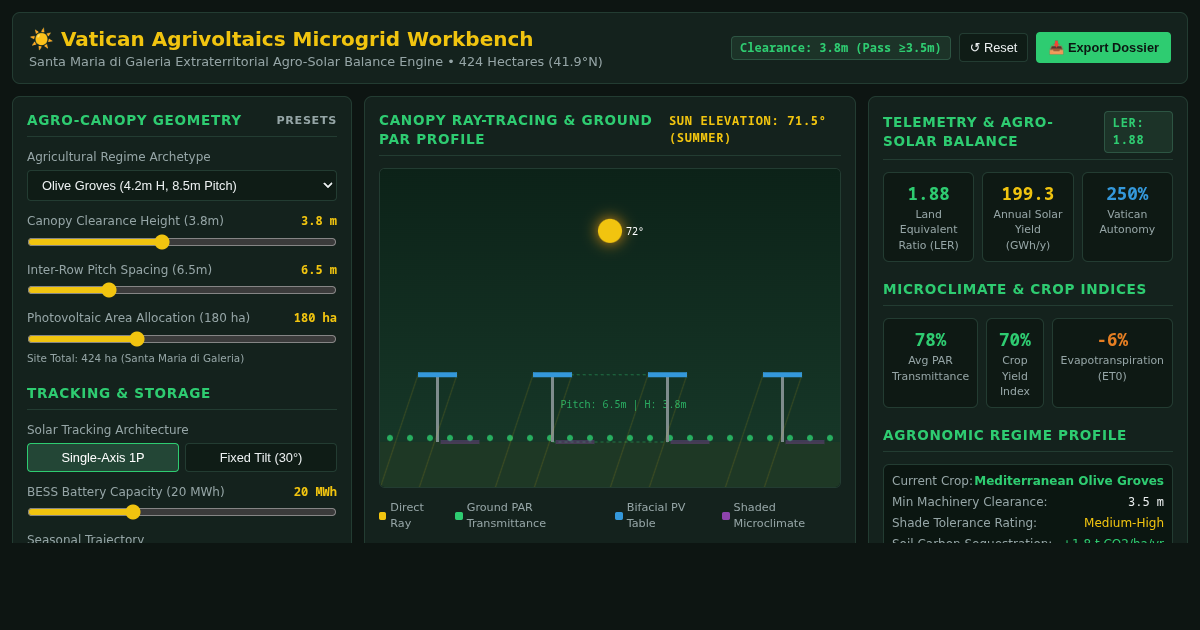This screenshot has height=630, width=1200.
Task: Click the Ground PAR Transmittance legend swatch
Action: 459,516
